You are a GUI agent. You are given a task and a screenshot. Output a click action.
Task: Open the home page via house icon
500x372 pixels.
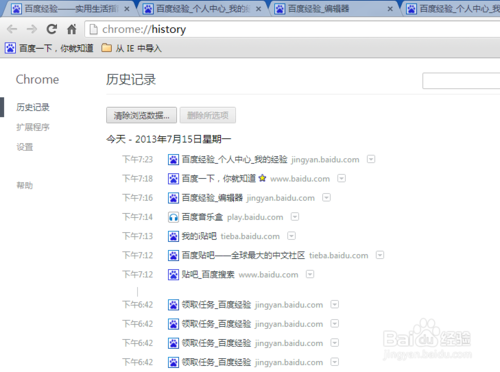tap(72, 29)
